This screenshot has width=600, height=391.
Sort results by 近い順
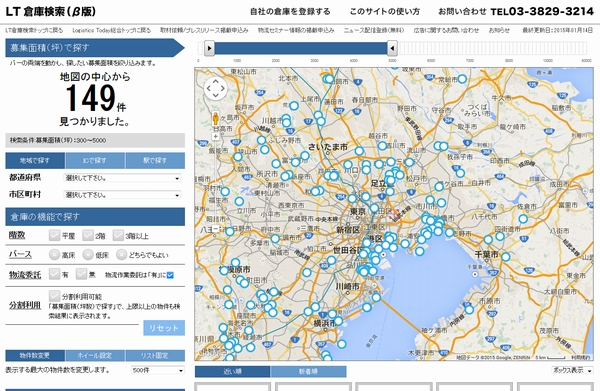[x=232, y=371]
